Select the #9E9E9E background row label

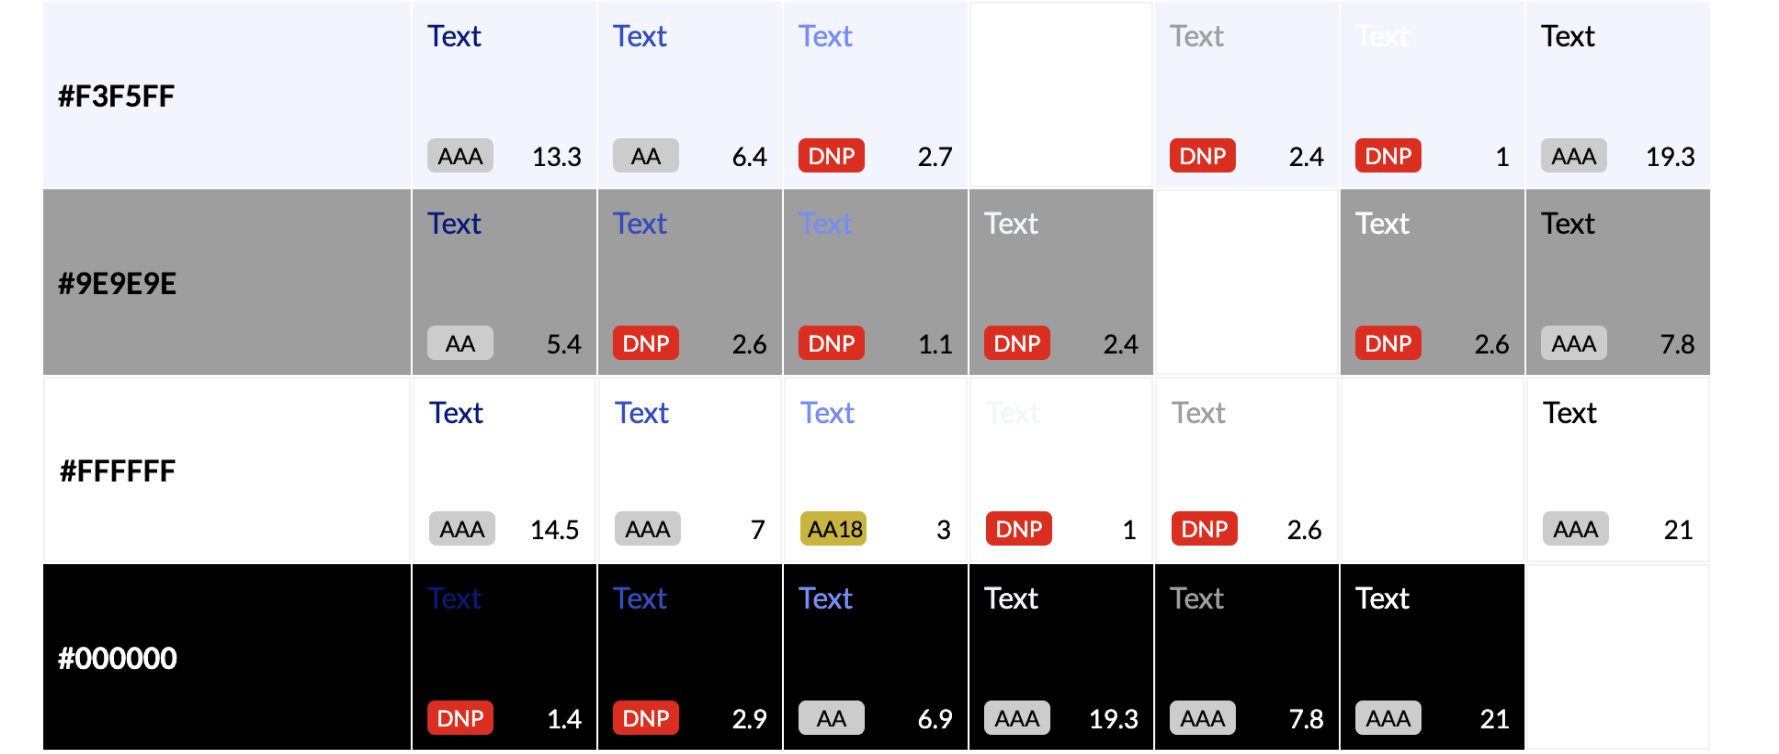(x=117, y=284)
